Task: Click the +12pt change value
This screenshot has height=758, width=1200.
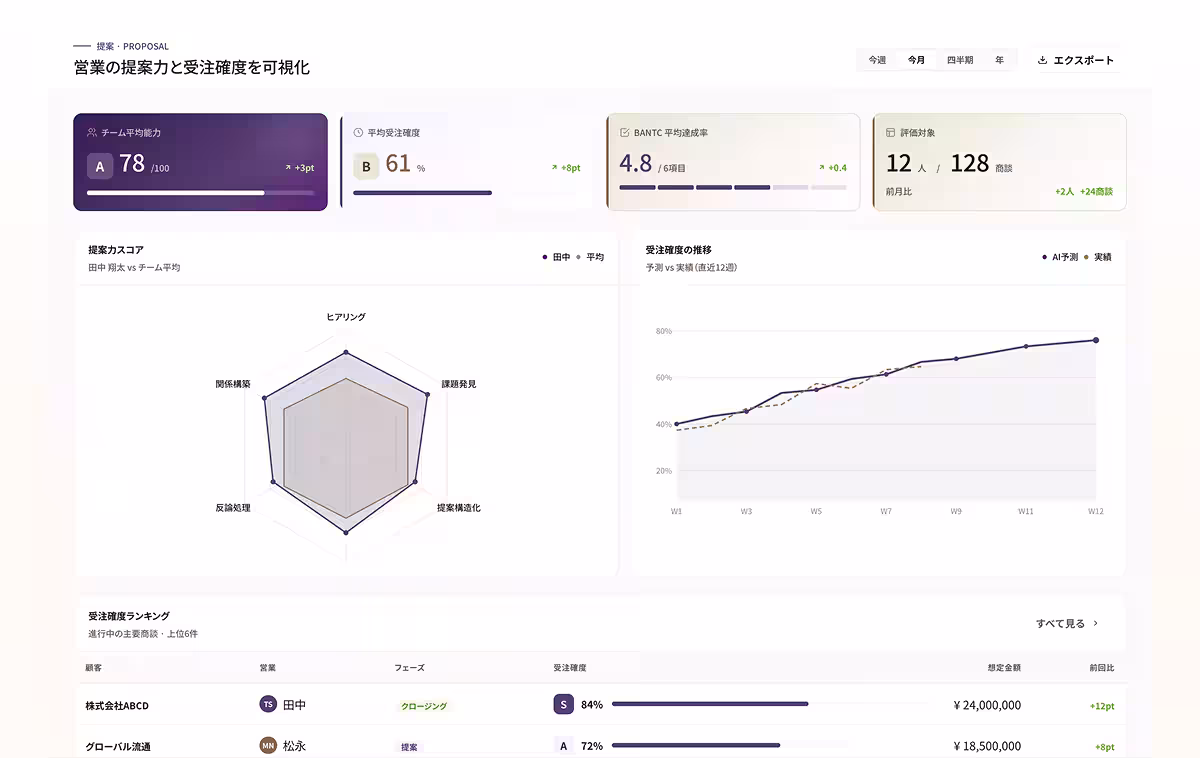Action: (1102, 706)
